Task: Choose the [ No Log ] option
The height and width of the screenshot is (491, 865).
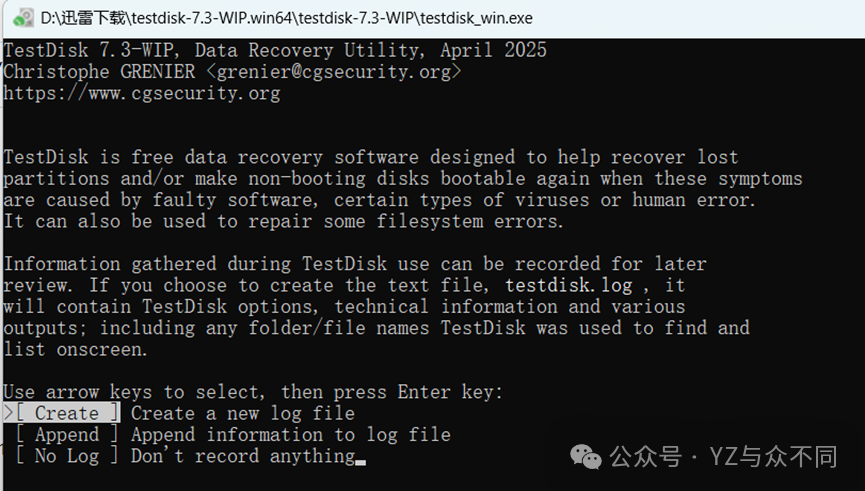Action: coord(66,456)
